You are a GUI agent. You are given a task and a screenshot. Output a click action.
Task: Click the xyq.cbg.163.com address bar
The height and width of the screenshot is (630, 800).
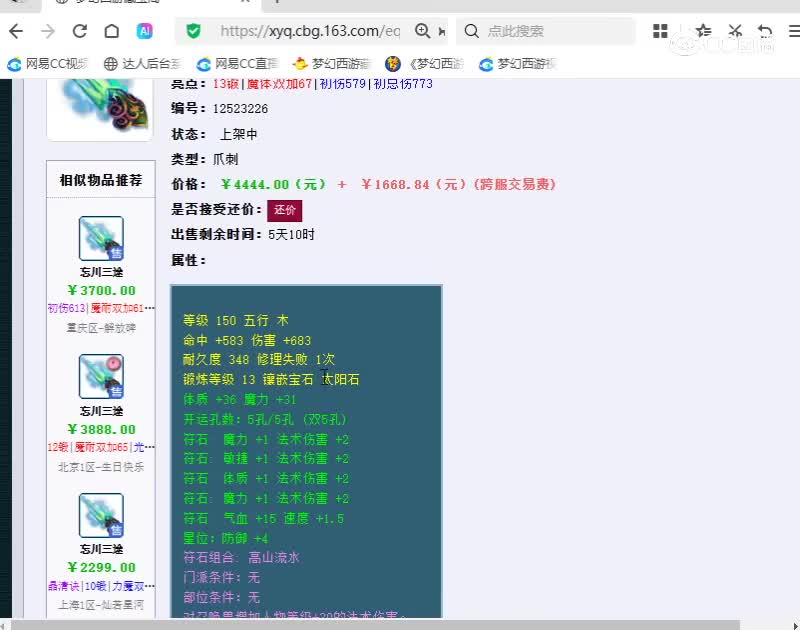click(310, 31)
